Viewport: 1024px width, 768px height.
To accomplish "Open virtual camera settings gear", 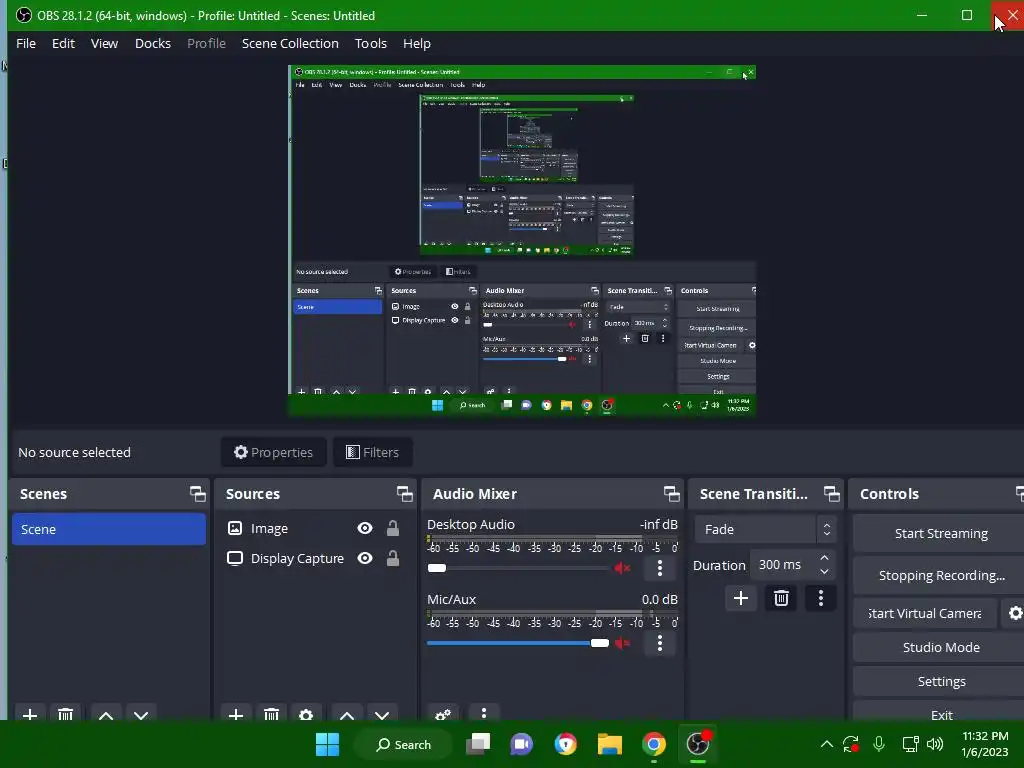I will tap(1014, 613).
